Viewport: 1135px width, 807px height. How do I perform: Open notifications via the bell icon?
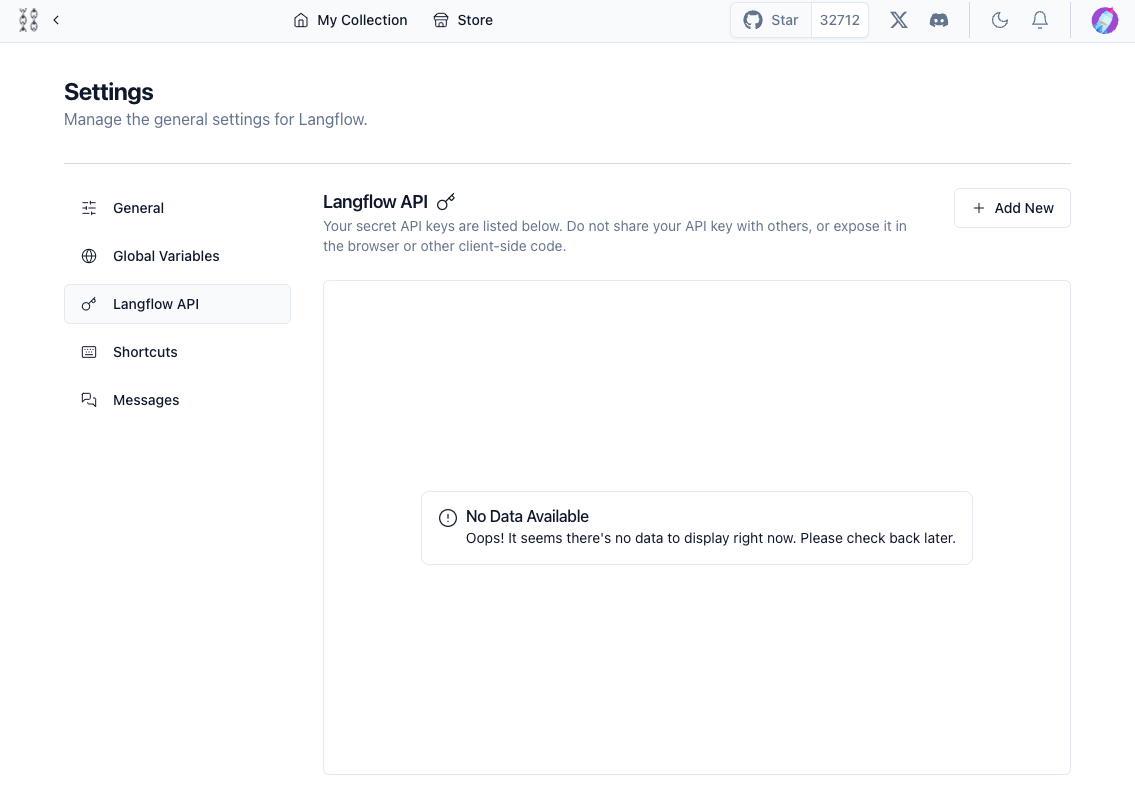[x=1039, y=20]
